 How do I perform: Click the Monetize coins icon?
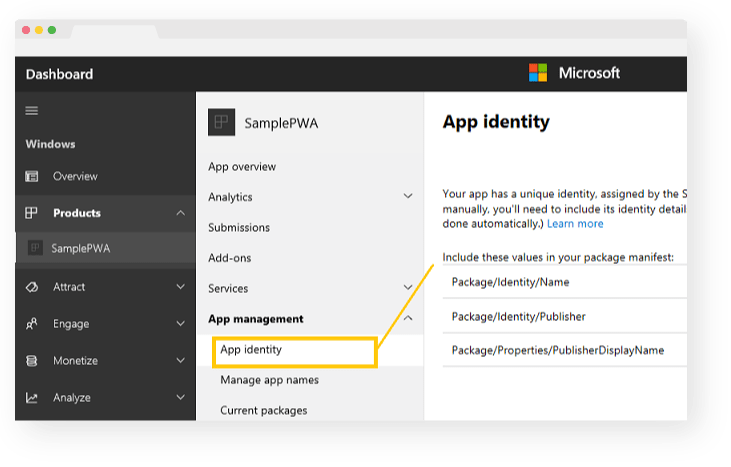pos(32,361)
